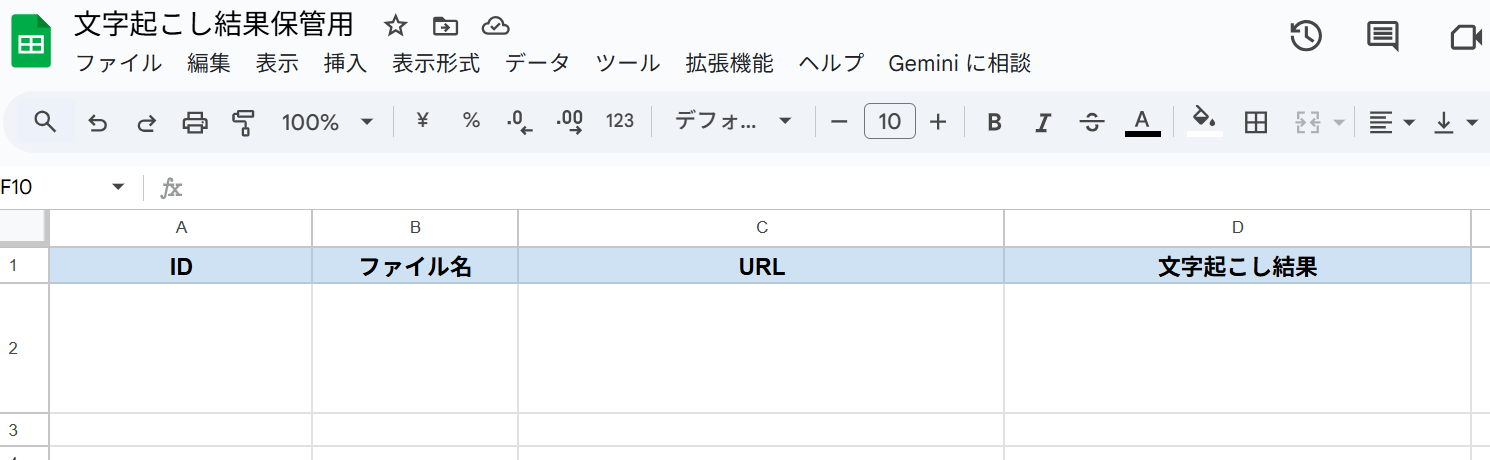Open version history clock icon
The width and height of the screenshot is (1490, 460).
[x=1306, y=37]
